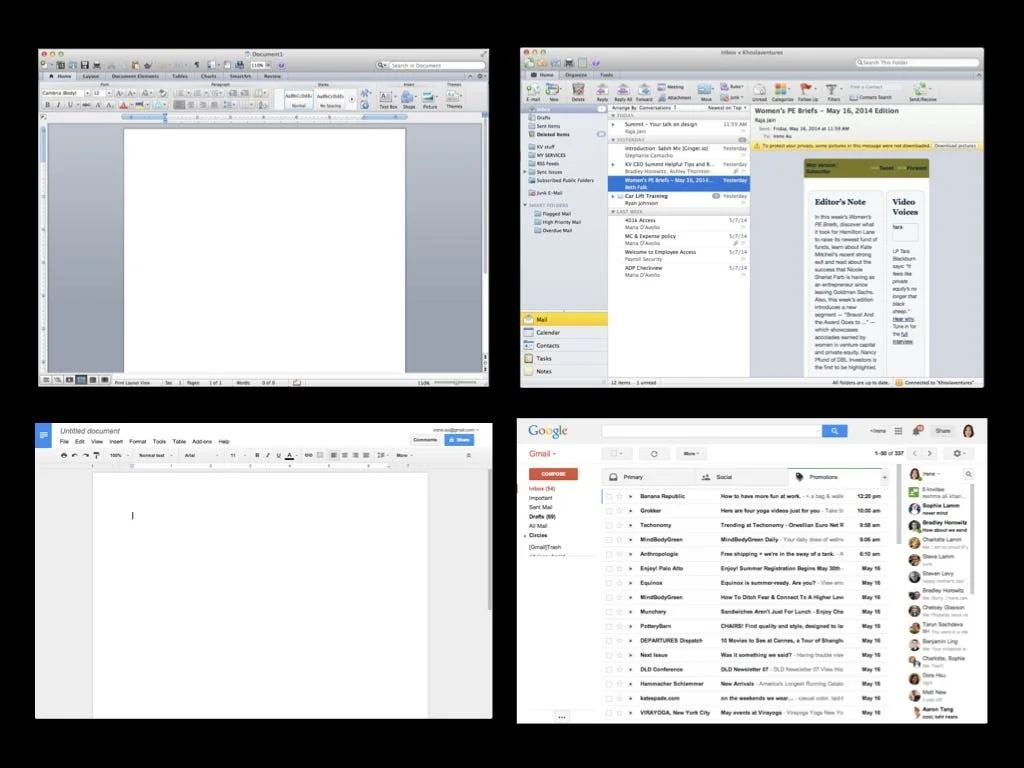The height and width of the screenshot is (768, 1024).
Task: Click the Delete trash icon in Outlook
Action: tap(578, 91)
